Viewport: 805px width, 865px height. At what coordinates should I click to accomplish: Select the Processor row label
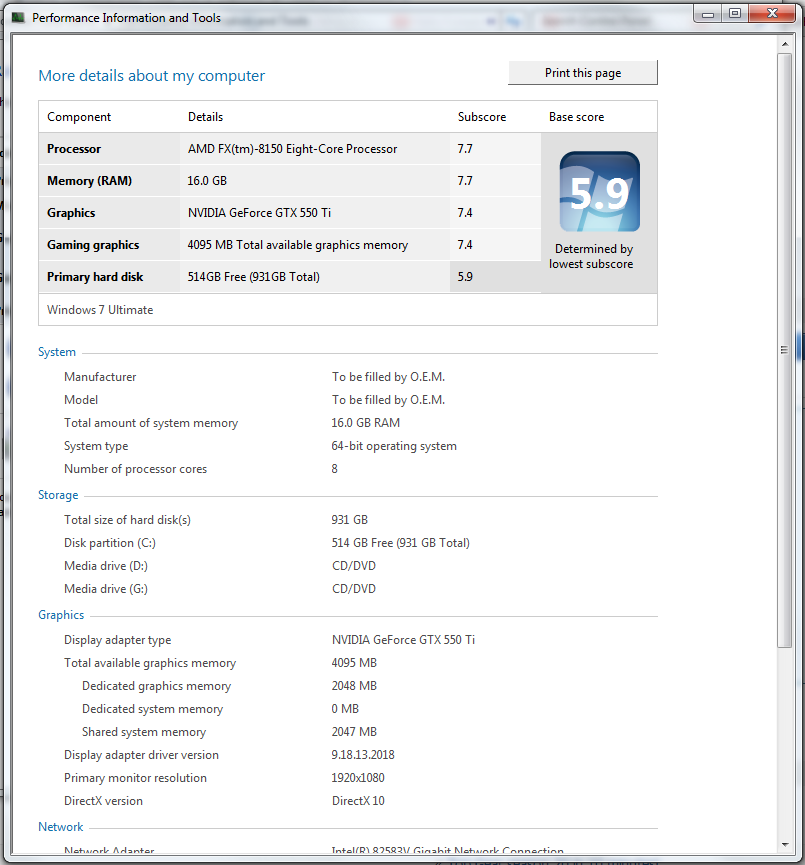tap(74, 149)
